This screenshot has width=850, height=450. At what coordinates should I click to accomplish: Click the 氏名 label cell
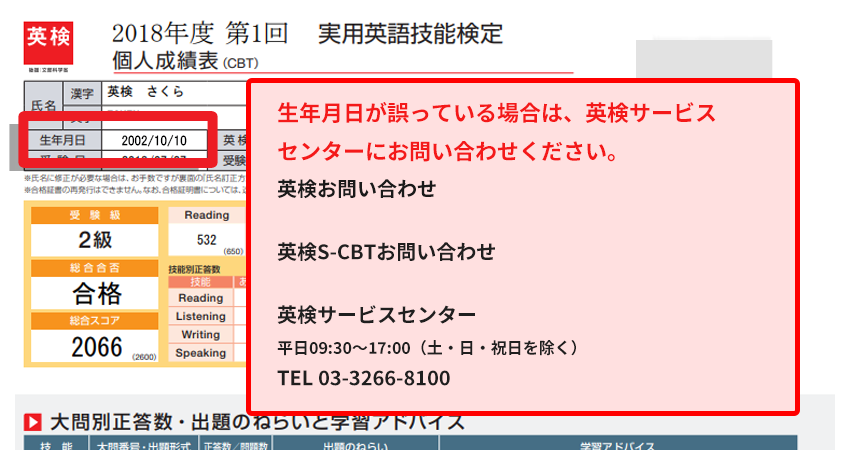point(43,106)
